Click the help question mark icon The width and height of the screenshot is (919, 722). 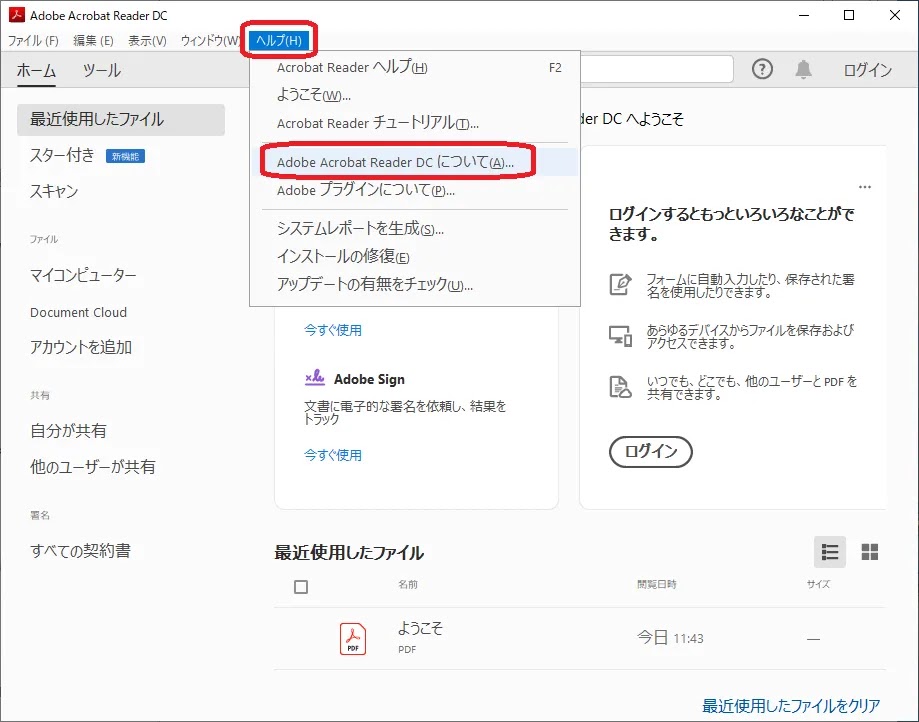pyautogui.click(x=762, y=70)
